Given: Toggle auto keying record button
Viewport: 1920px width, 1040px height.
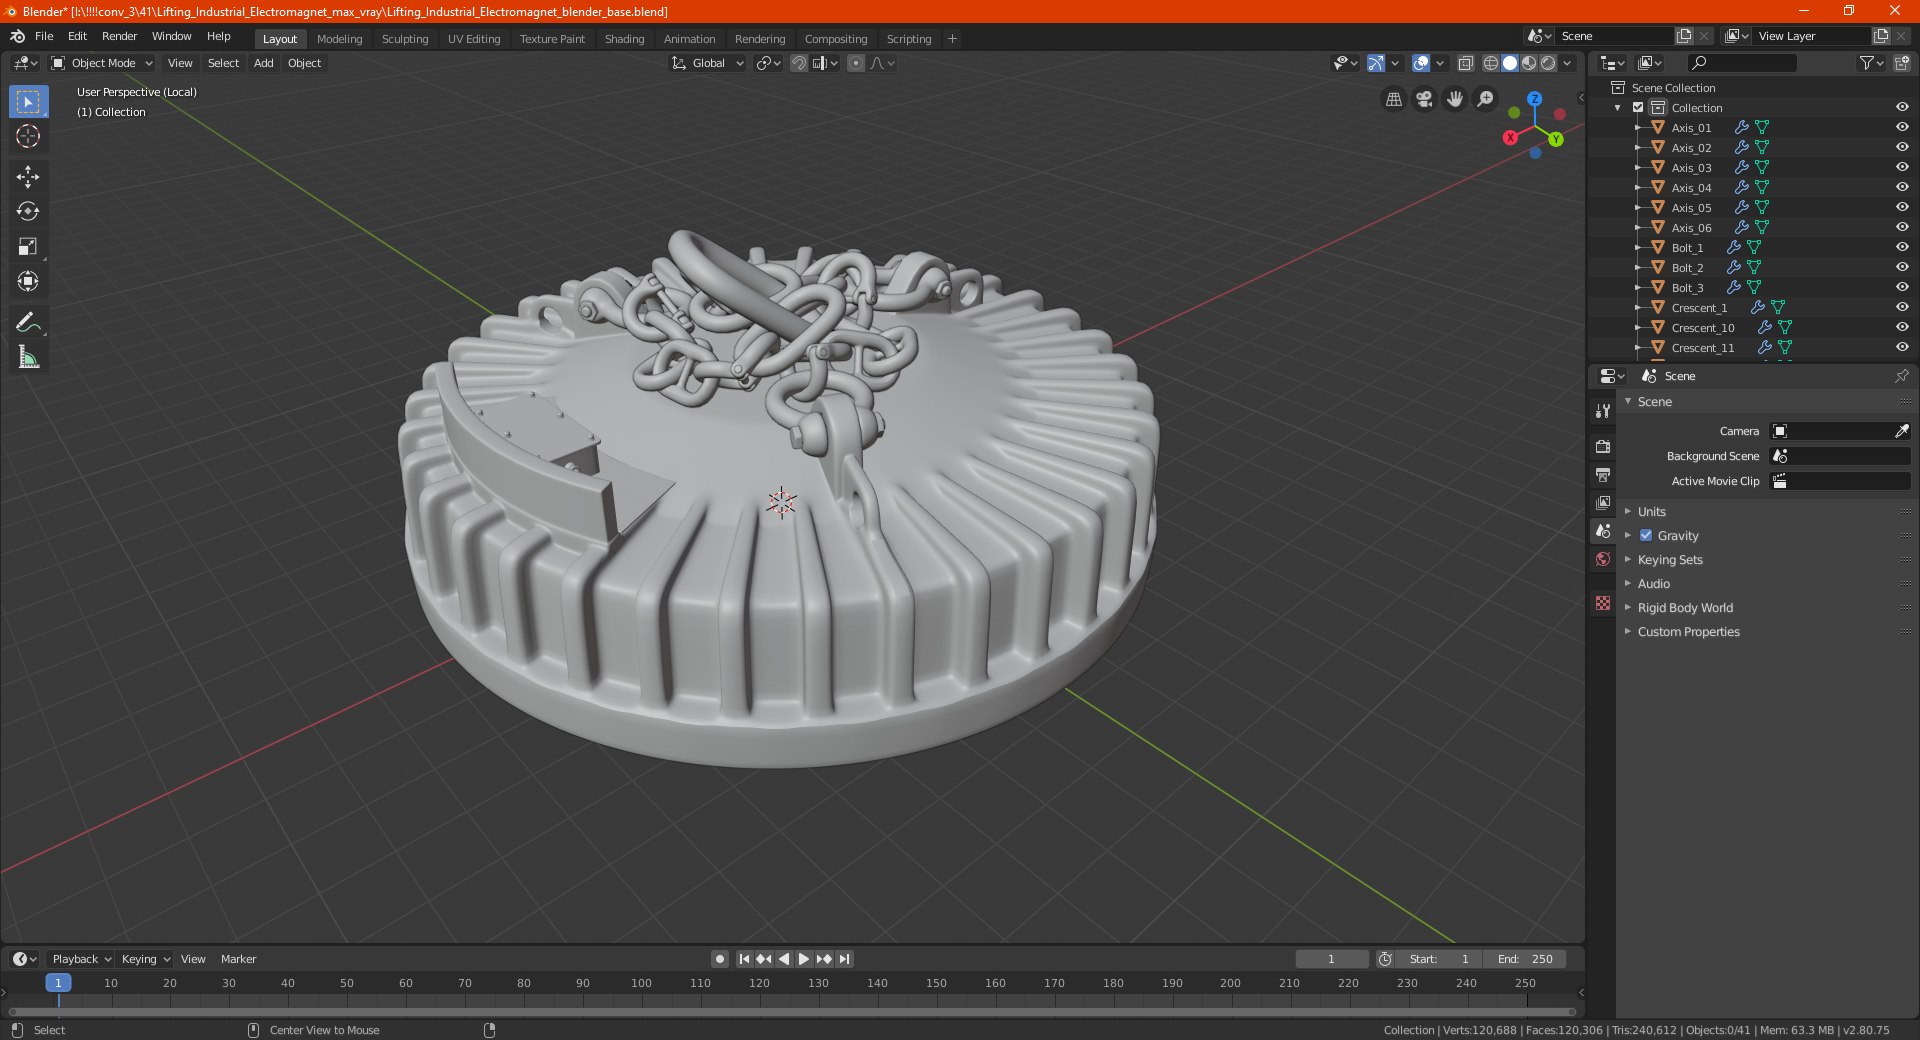Looking at the screenshot, I should coord(720,959).
